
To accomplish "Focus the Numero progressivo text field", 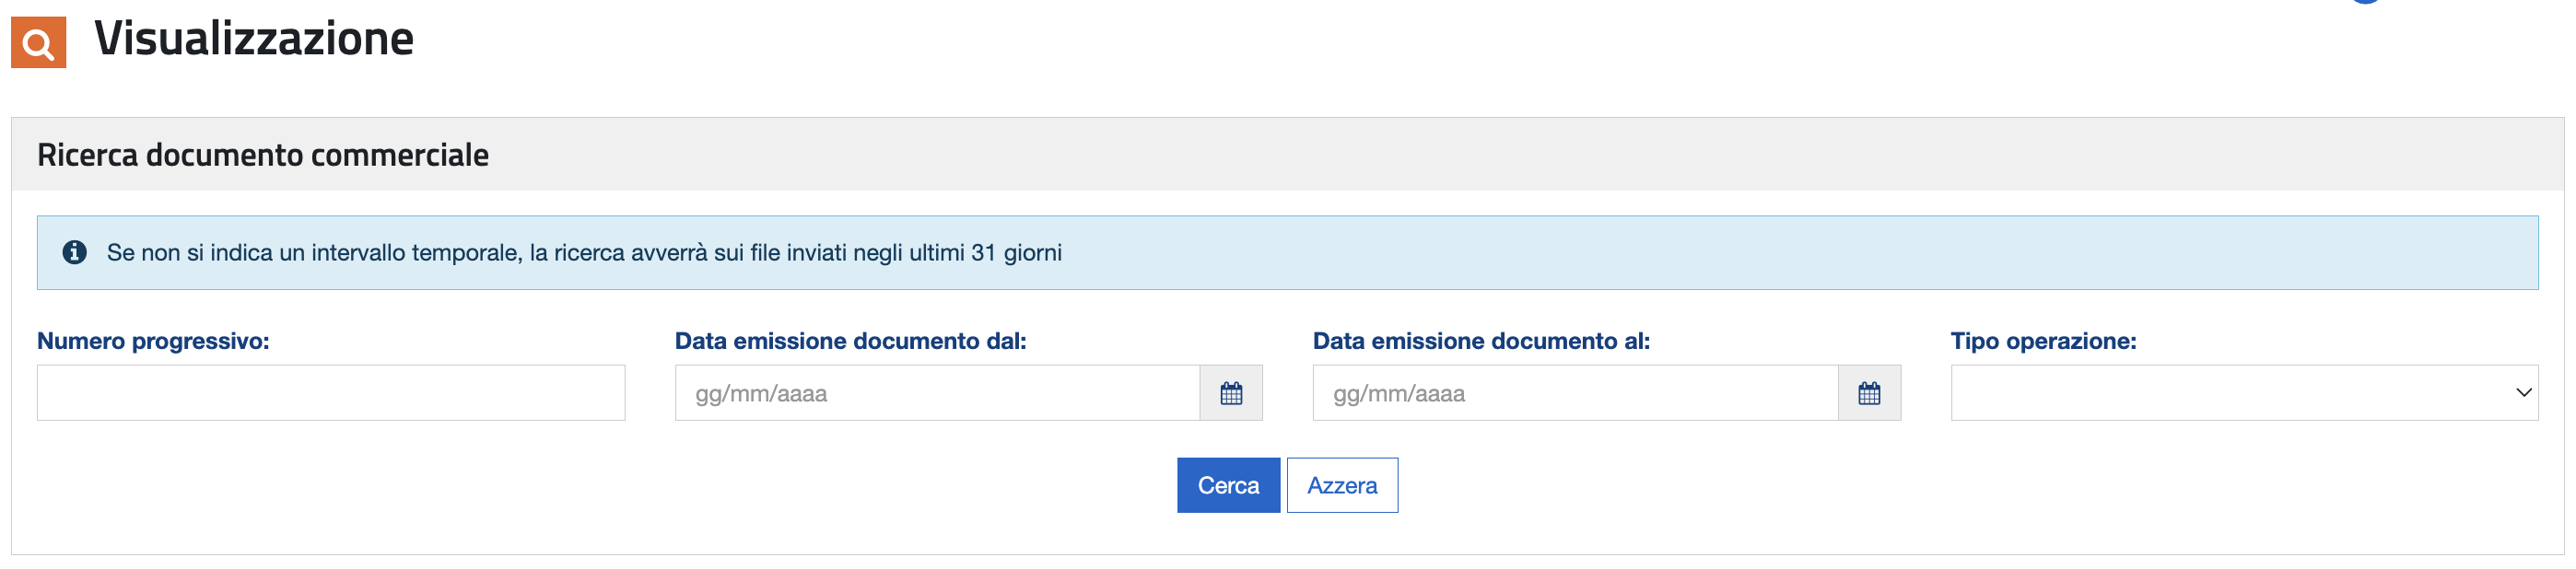I will pyautogui.click(x=331, y=393).
